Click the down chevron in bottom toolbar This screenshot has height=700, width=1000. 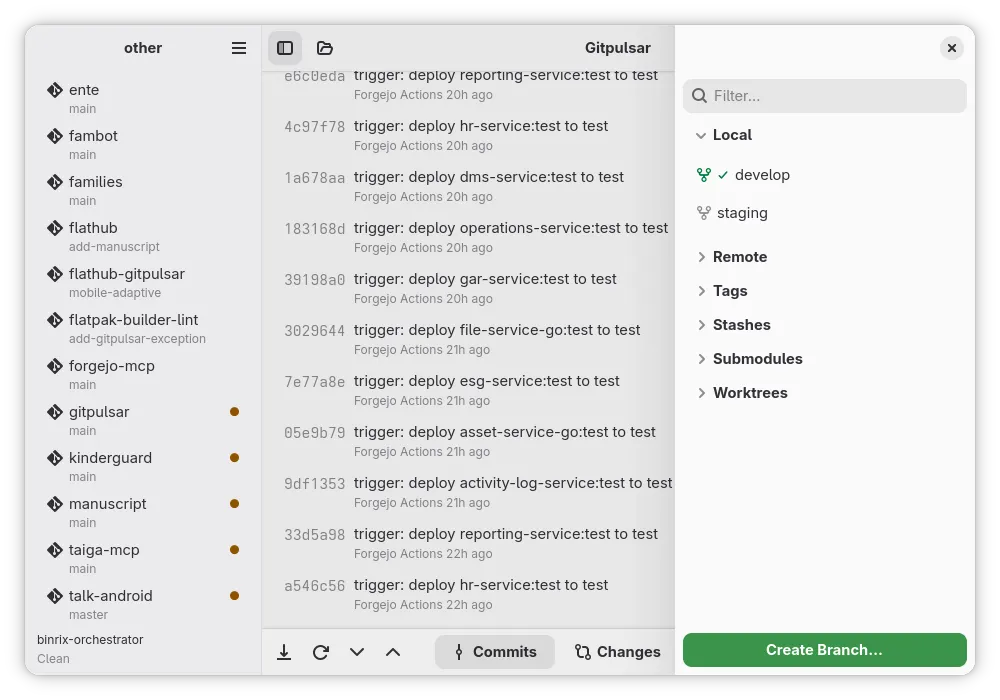click(357, 652)
